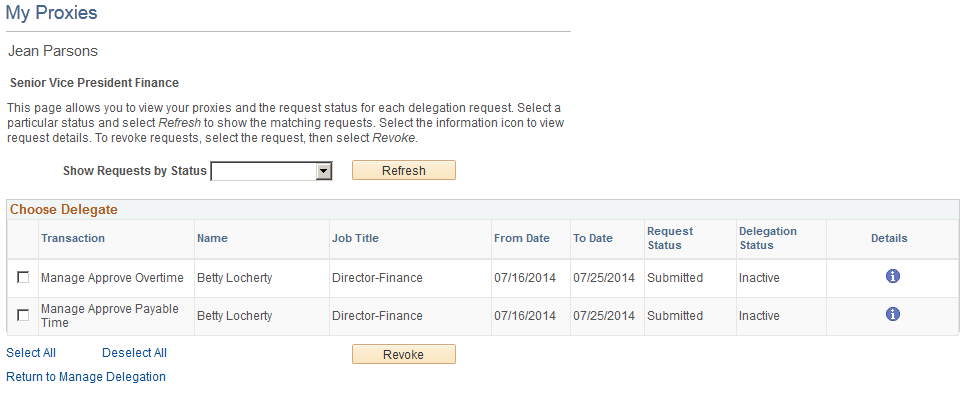
Task: Follow the Return to Manage Delegation link
Action: (x=86, y=376)
